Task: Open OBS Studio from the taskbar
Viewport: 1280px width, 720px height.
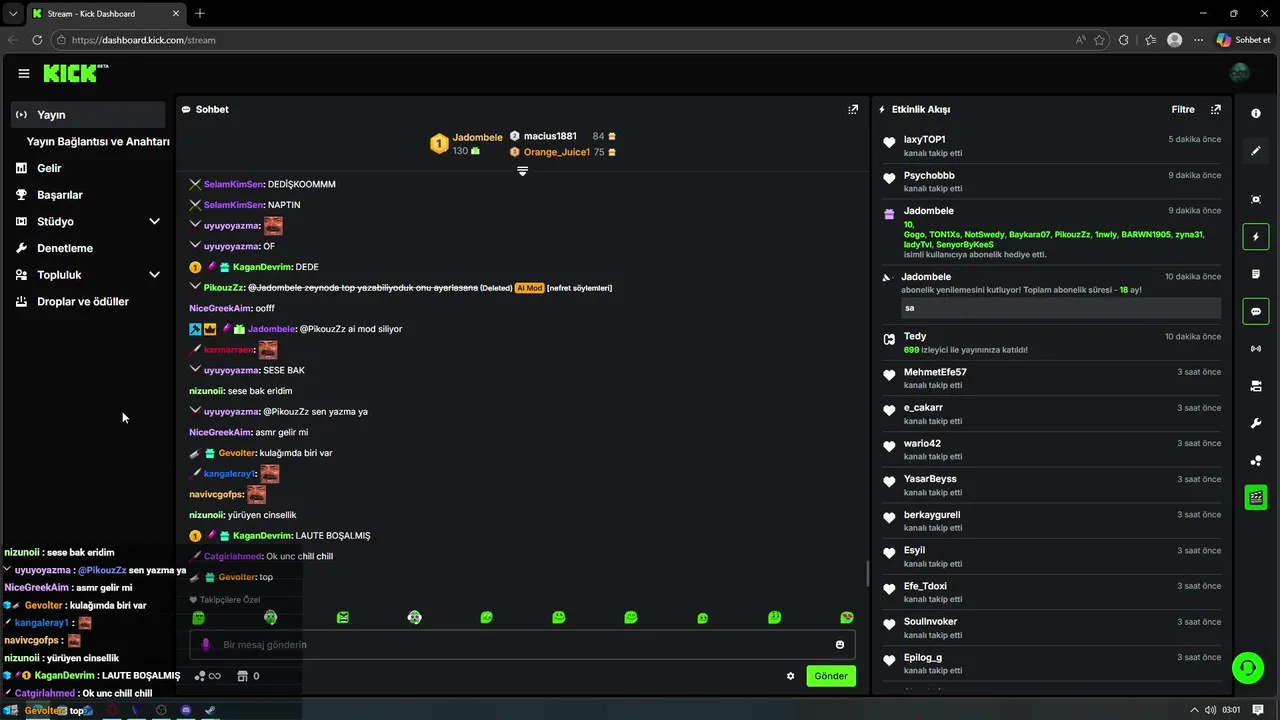Action: point(161,711)
